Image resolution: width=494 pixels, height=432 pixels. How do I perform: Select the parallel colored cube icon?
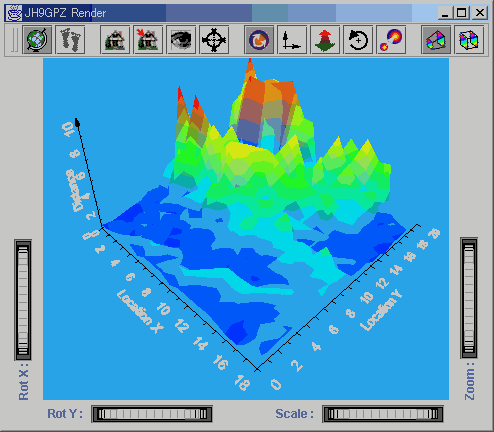(x=469, y=40)
